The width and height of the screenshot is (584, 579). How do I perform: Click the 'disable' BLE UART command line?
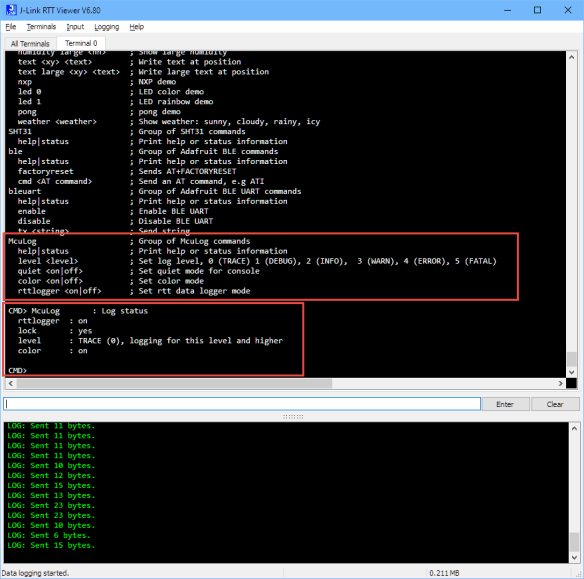coord(115,221)
